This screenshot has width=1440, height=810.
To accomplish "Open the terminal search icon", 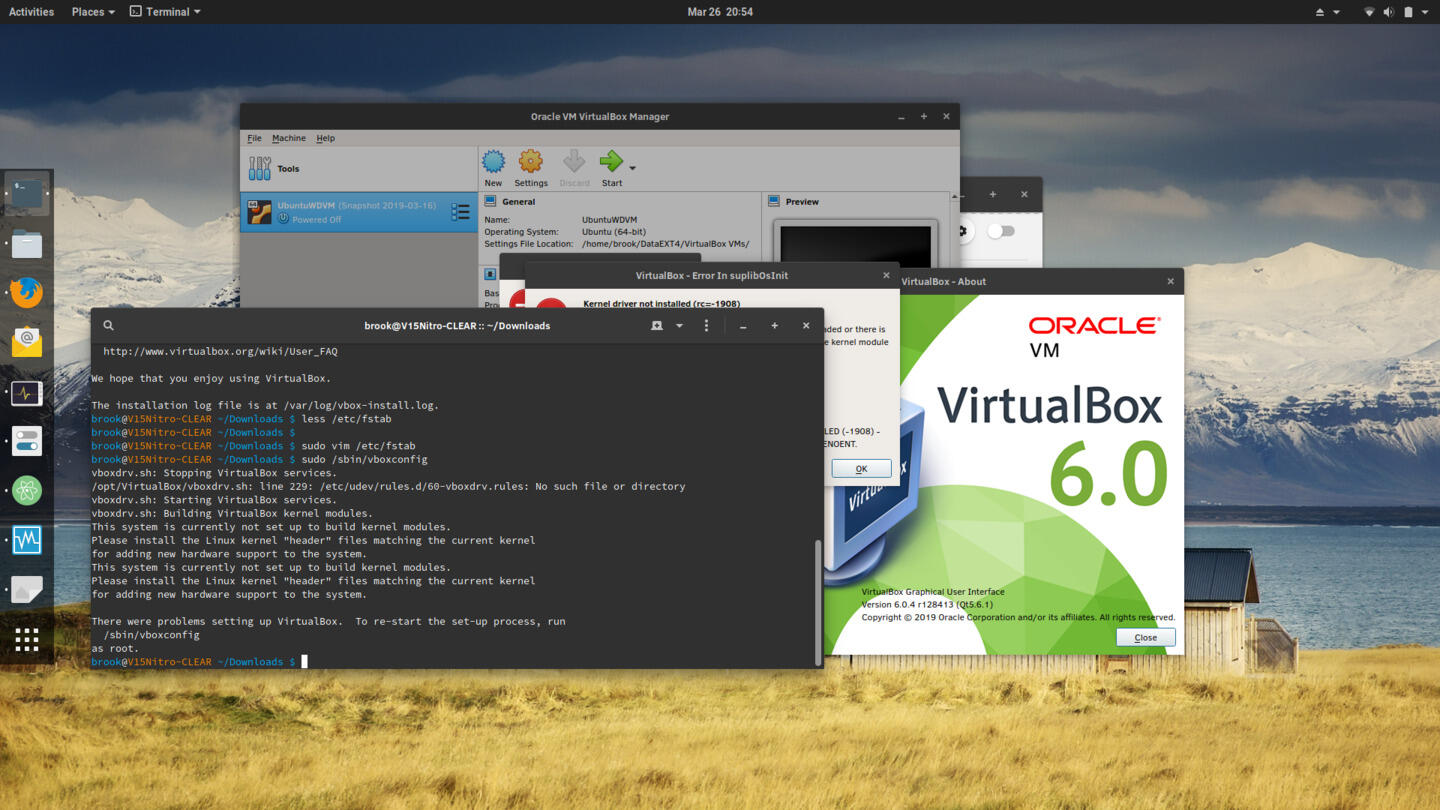I will tap(108, 325).
